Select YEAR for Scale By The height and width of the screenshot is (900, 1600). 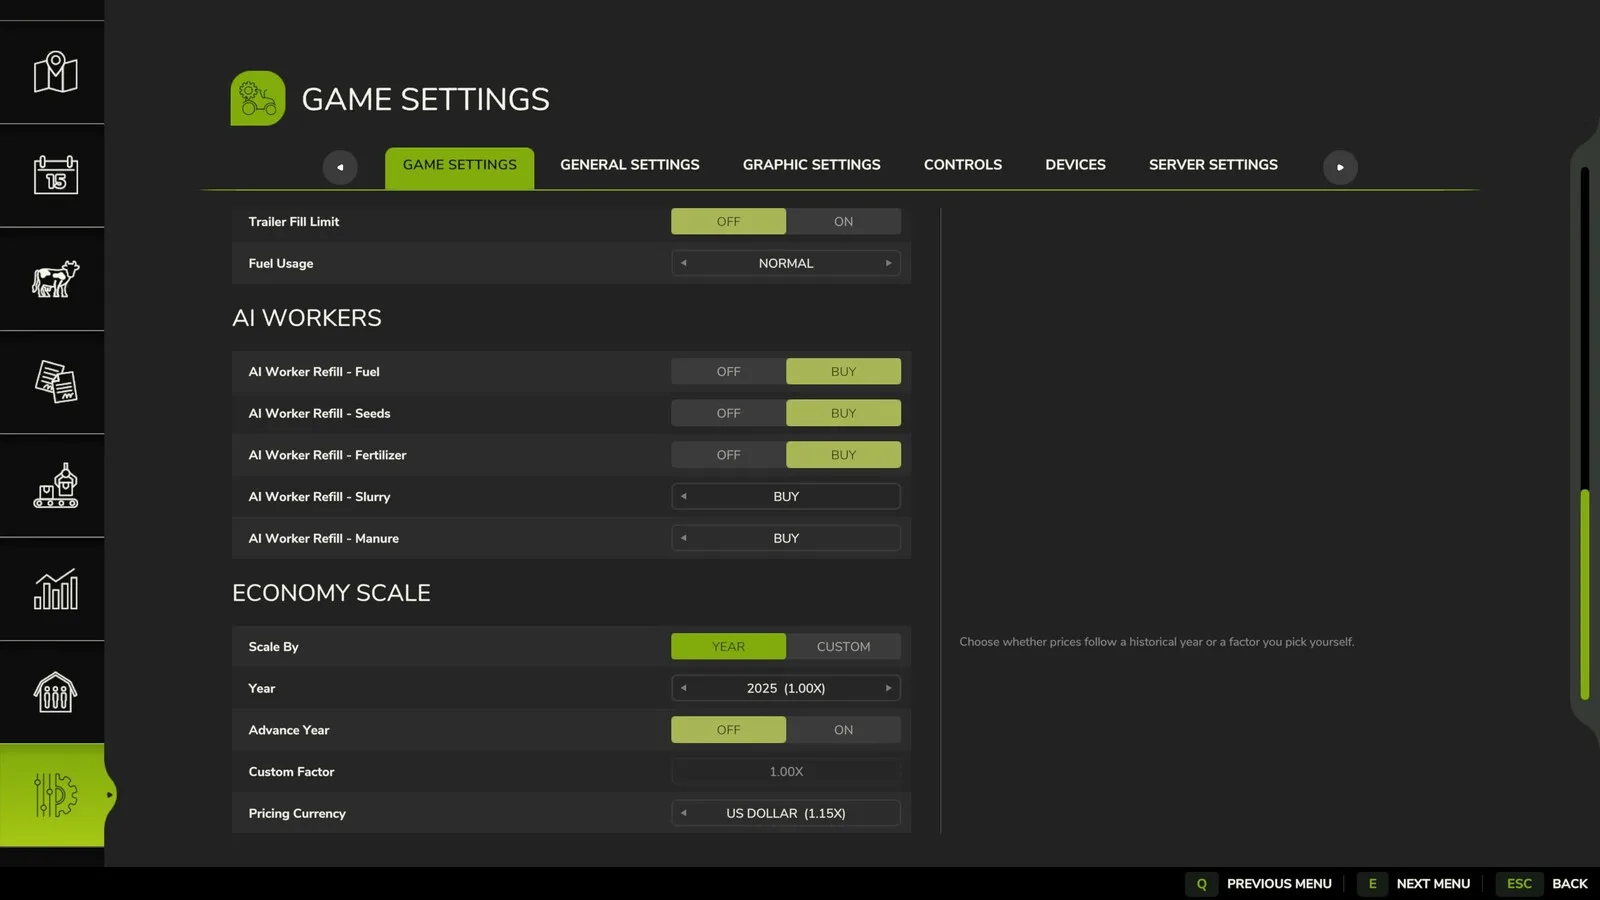[x=728, y=647]
